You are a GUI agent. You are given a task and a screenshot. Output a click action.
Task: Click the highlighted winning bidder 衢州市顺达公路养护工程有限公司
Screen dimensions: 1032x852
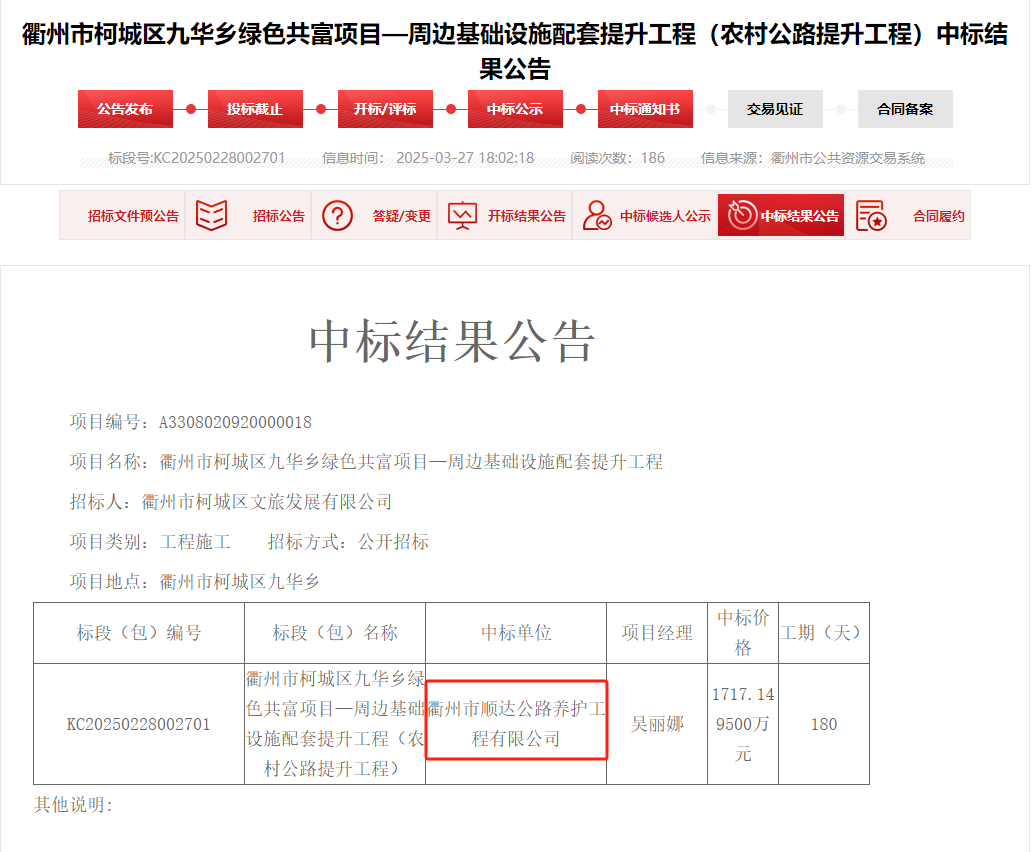(516, 724)
